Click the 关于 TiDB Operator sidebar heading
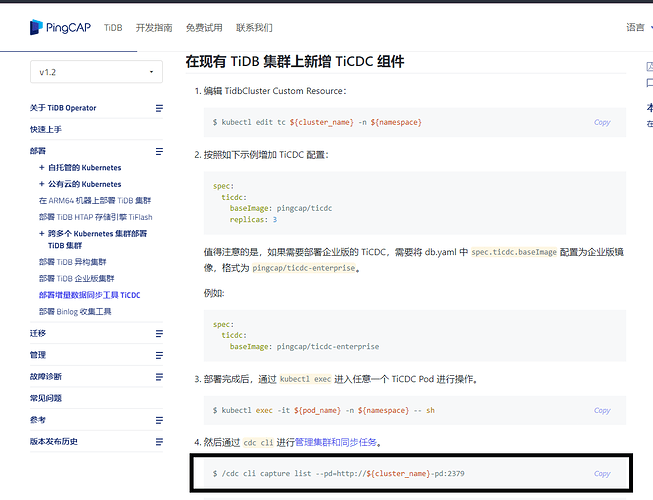653x500 pixels. tap(63, 108)
